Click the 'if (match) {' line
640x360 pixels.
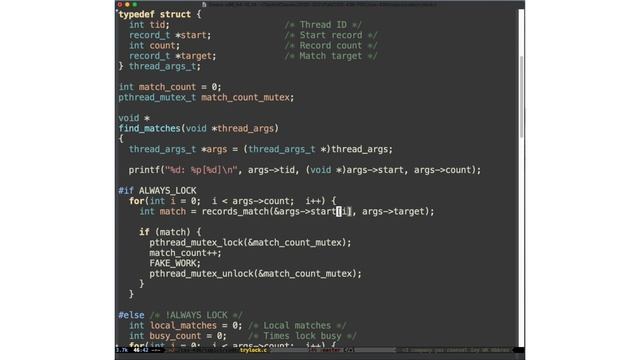tap(170, 232)
